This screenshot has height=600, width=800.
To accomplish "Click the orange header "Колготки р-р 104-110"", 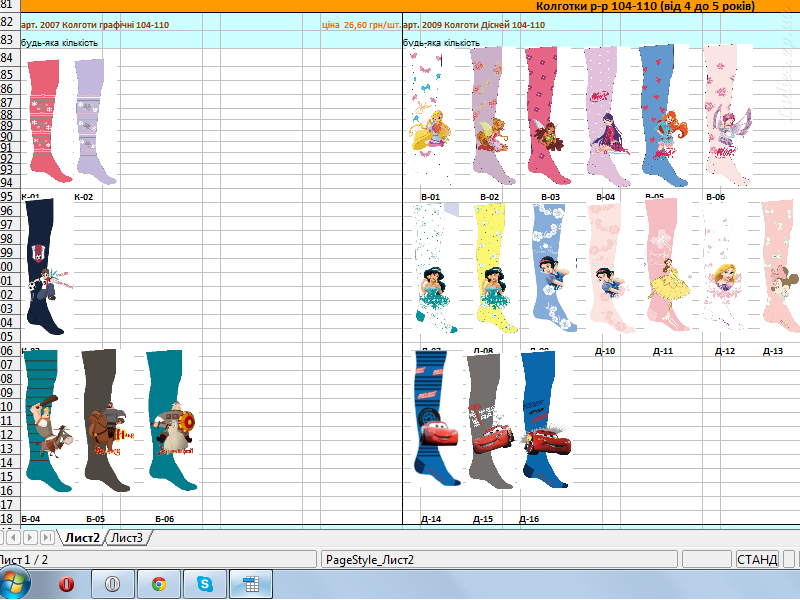I will pyautogui.click(x=645, y=6).
